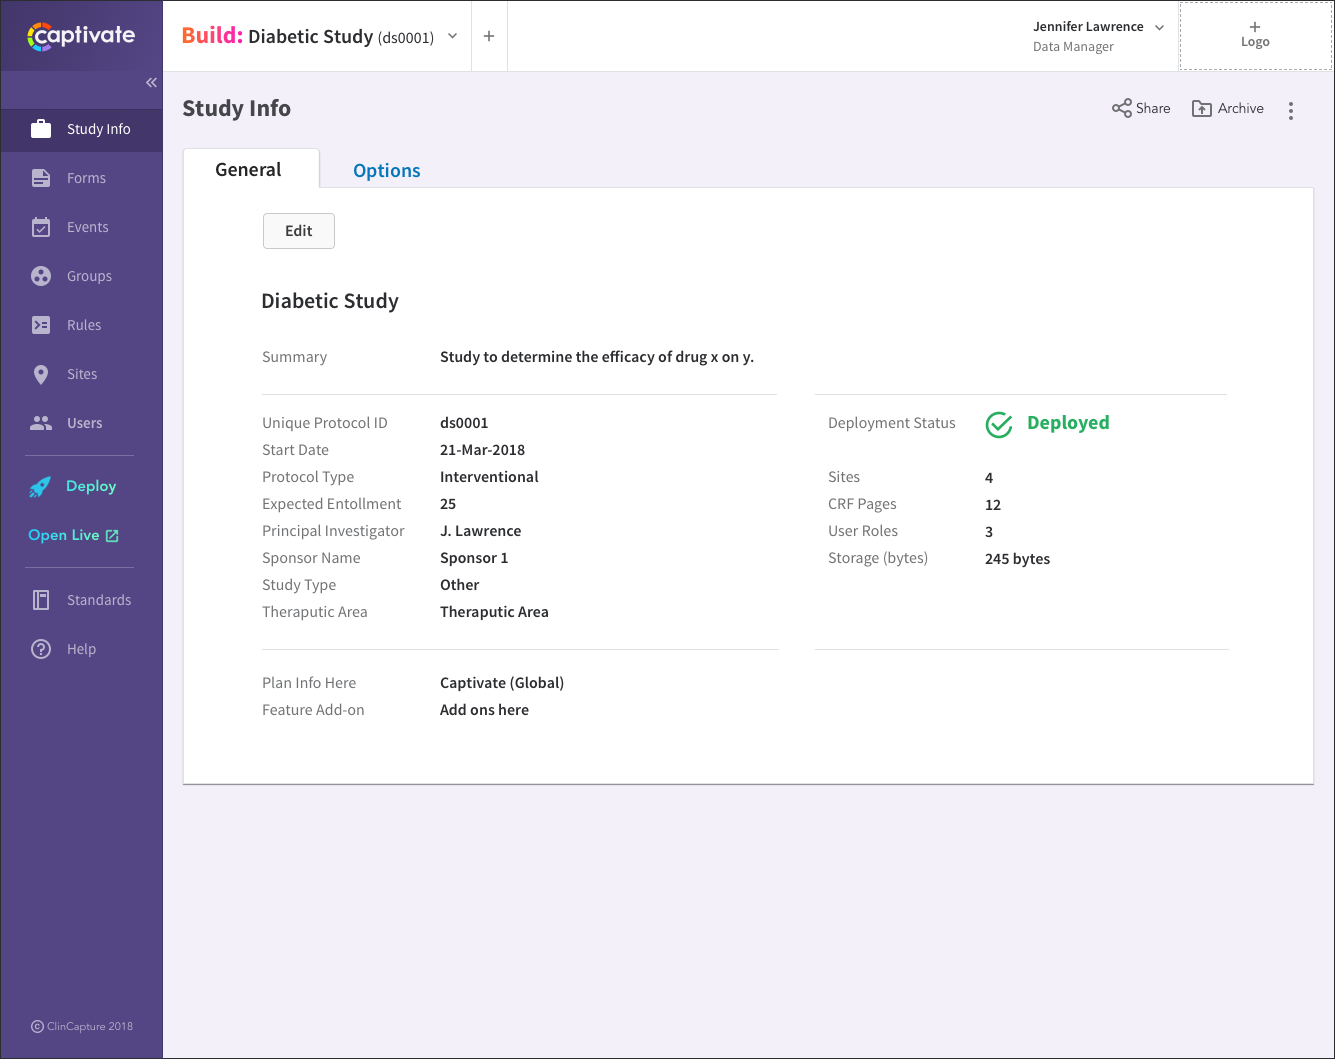1335x1059 pixels.
Task: Open Events via the calendar icon
Action: click(41, 227)
